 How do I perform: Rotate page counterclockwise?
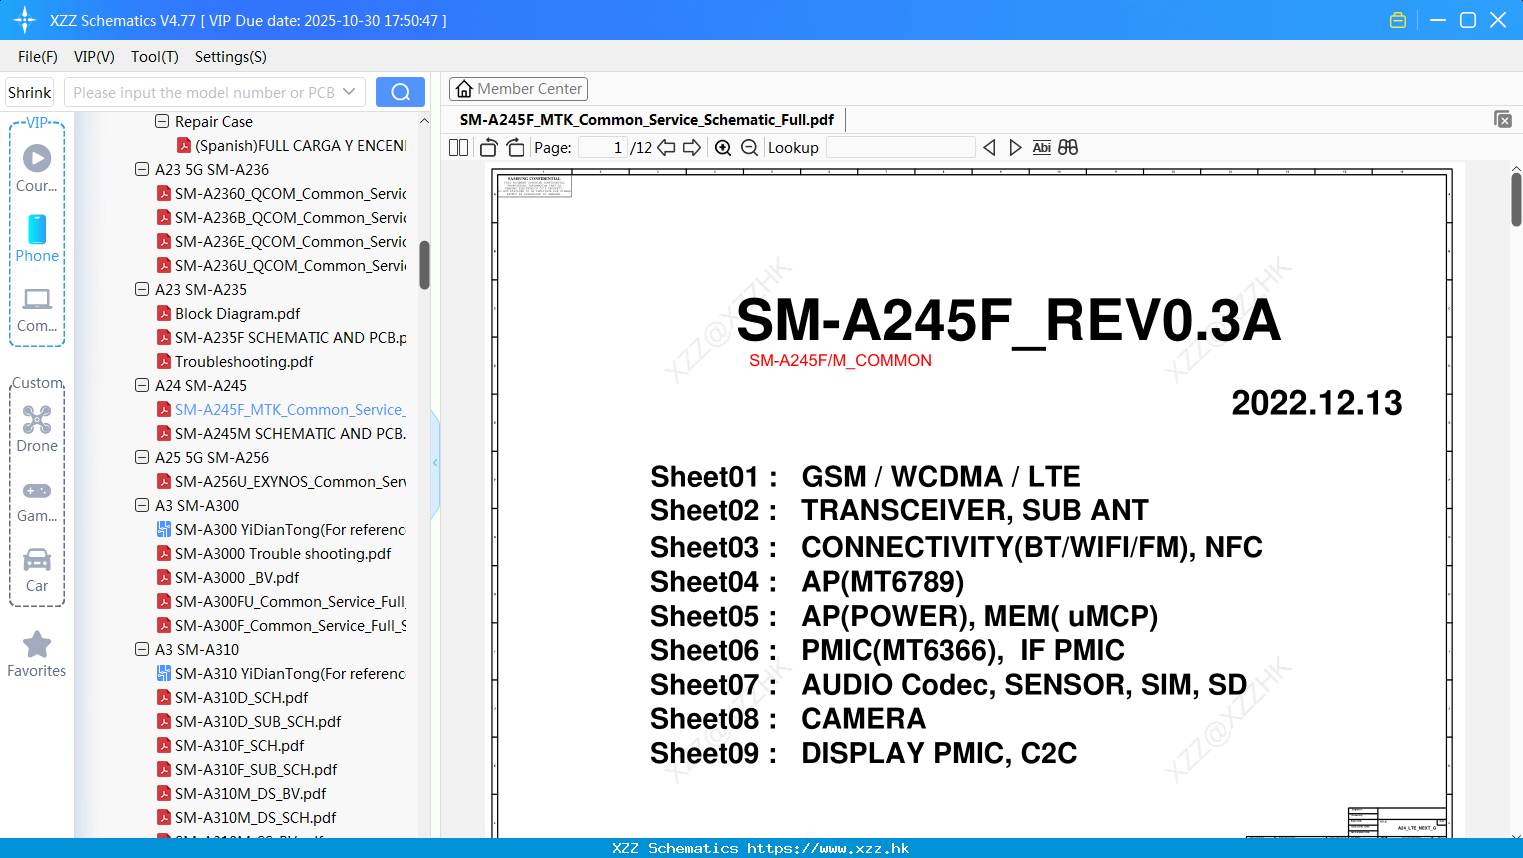click(x=488, y=147)
